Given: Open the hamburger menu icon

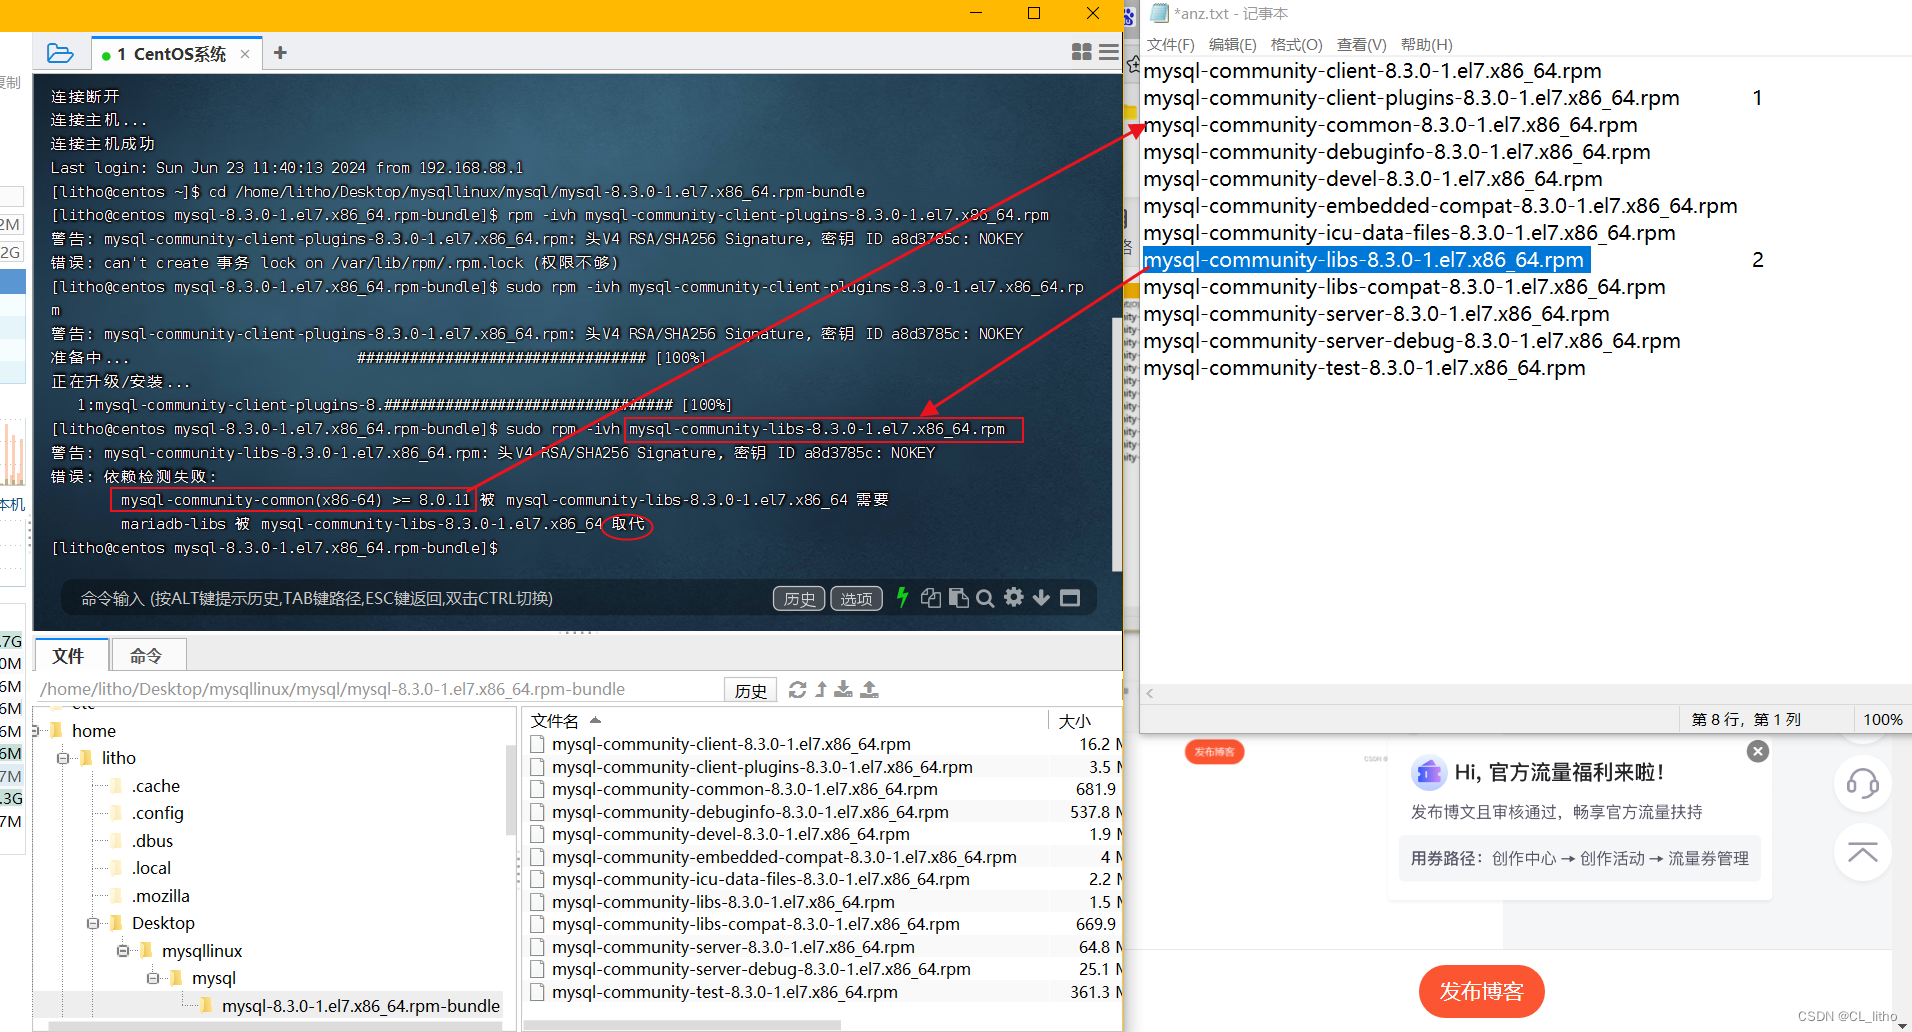Looking at the screenshot, I should coord(1108,52).
